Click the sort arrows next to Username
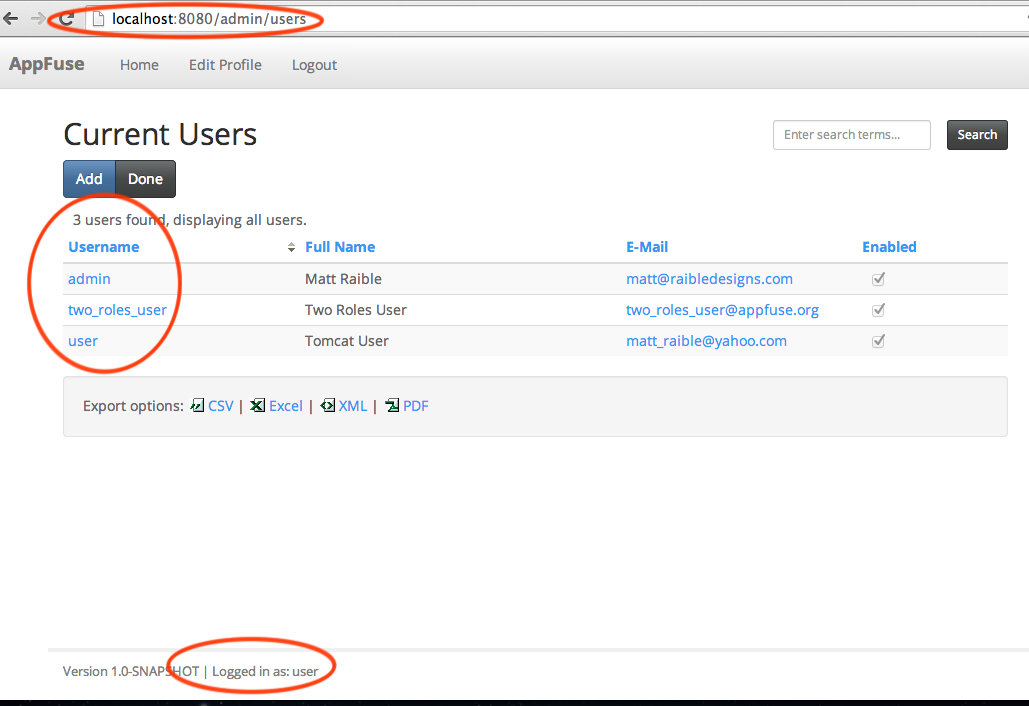Screen dimensions: 1029x706 pos(291,246)
